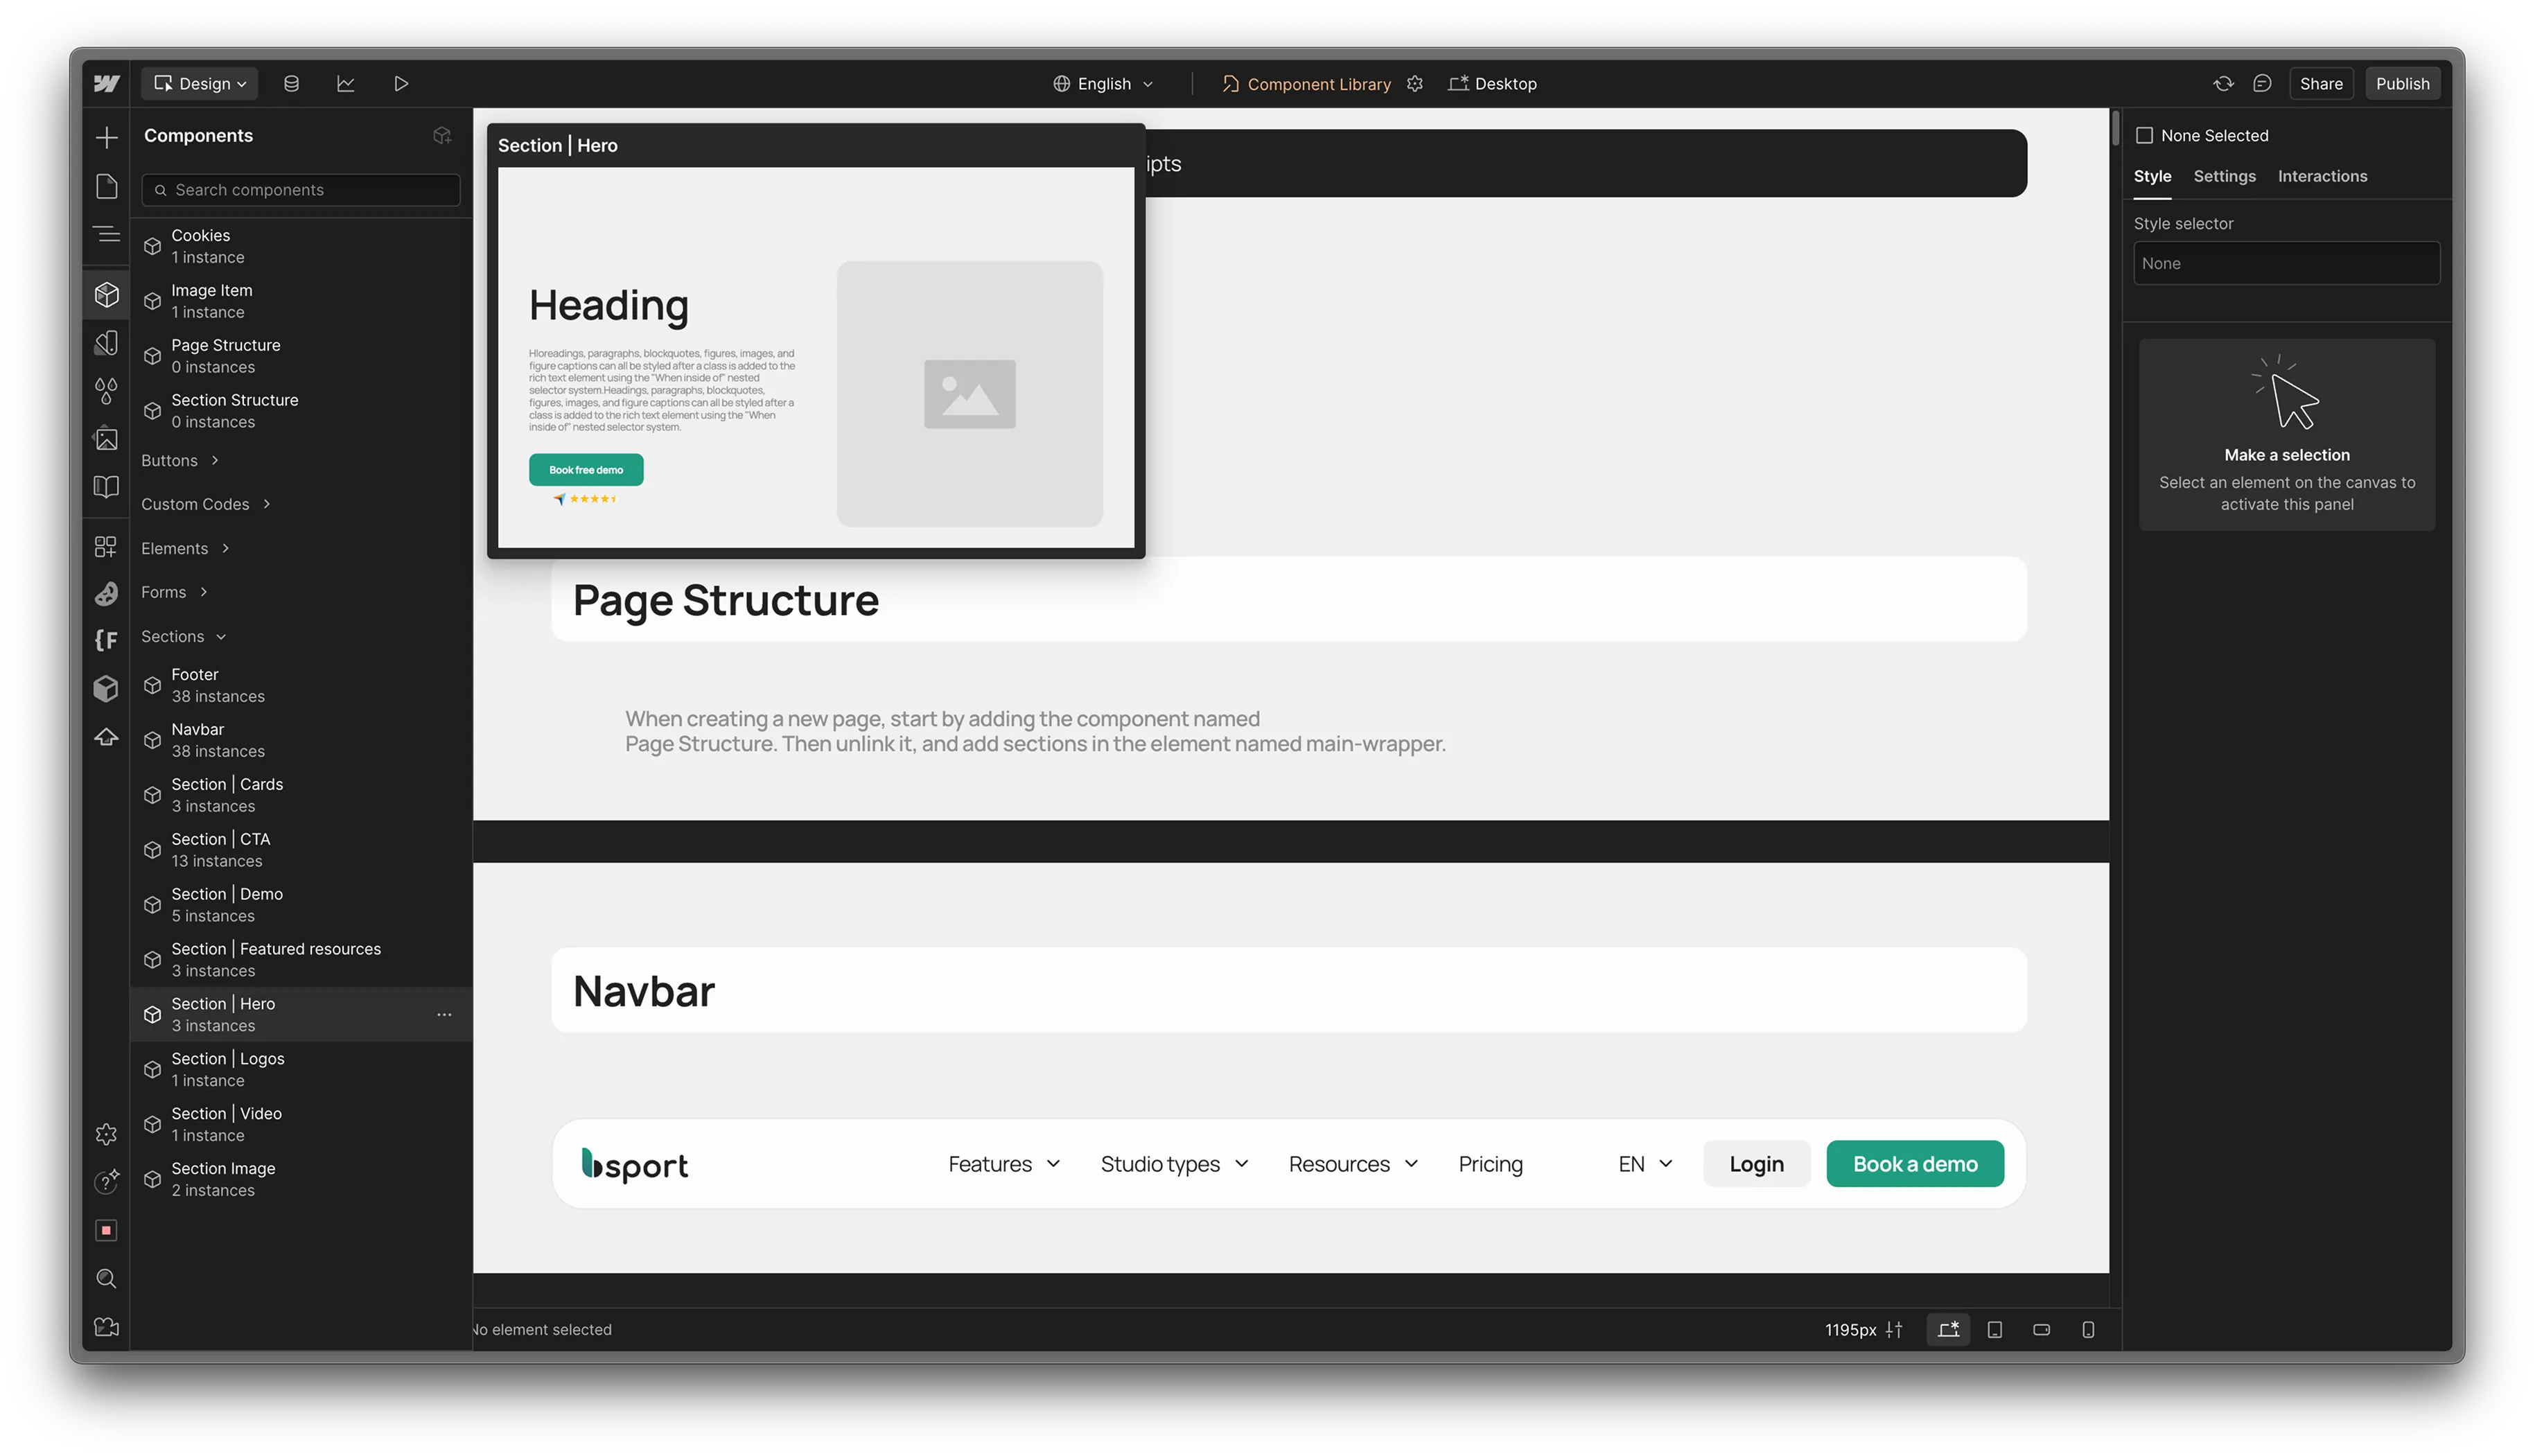Click the Publish button
The height and width of the screenshot is (1456, 2535).
[x=2402, y=84]
